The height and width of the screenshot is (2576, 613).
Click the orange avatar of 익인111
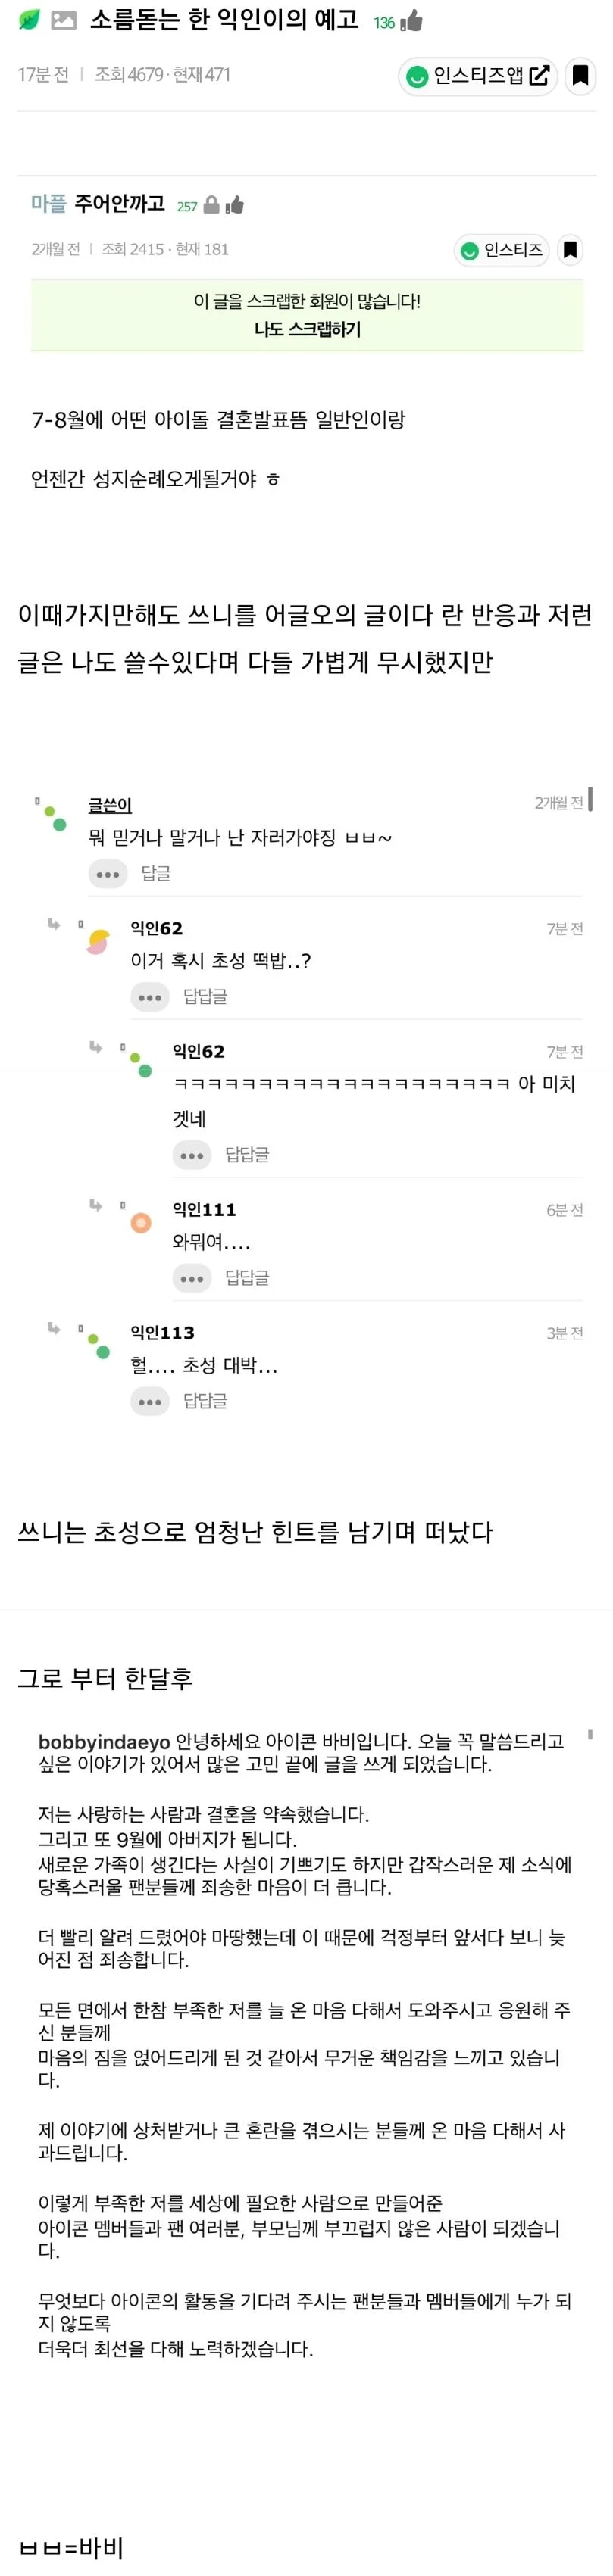click(x=141, y=1222)
